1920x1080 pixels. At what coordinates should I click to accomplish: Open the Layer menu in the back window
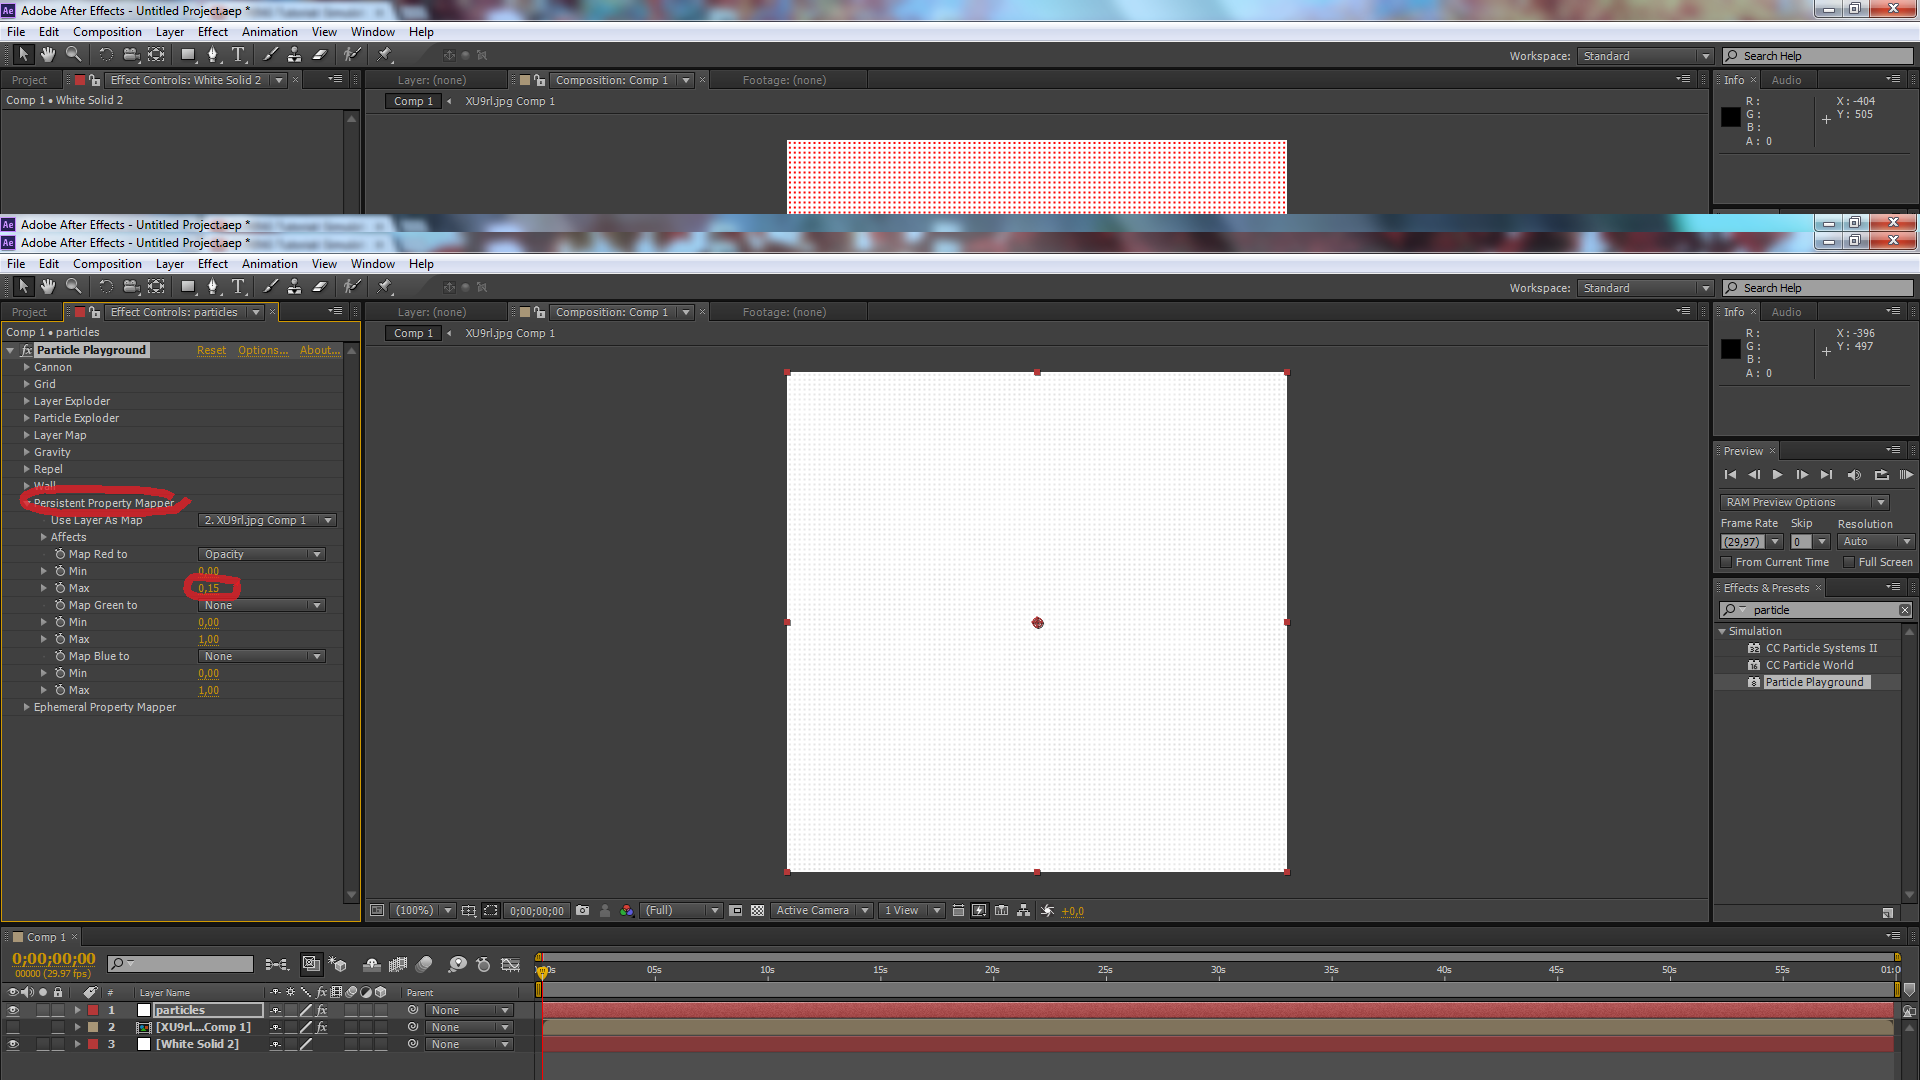169,32
